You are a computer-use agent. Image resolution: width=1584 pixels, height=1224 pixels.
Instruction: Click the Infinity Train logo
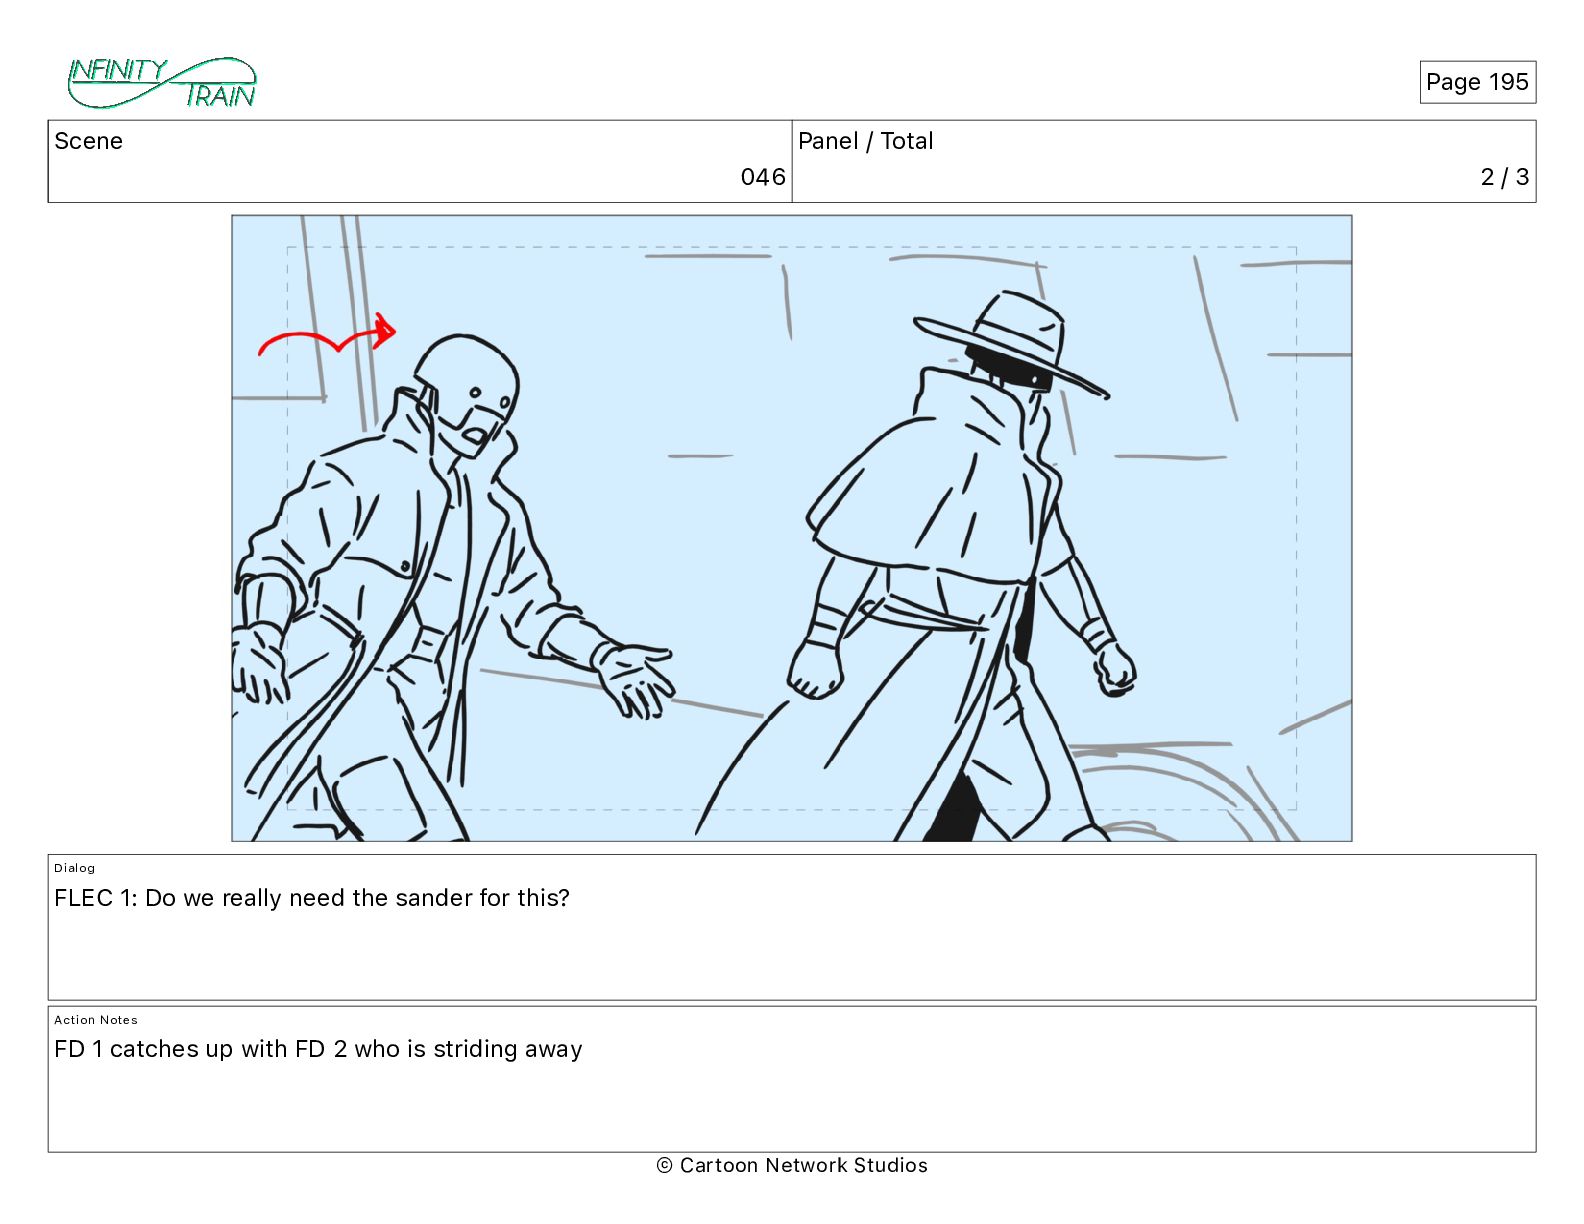(x=162, y=82)
